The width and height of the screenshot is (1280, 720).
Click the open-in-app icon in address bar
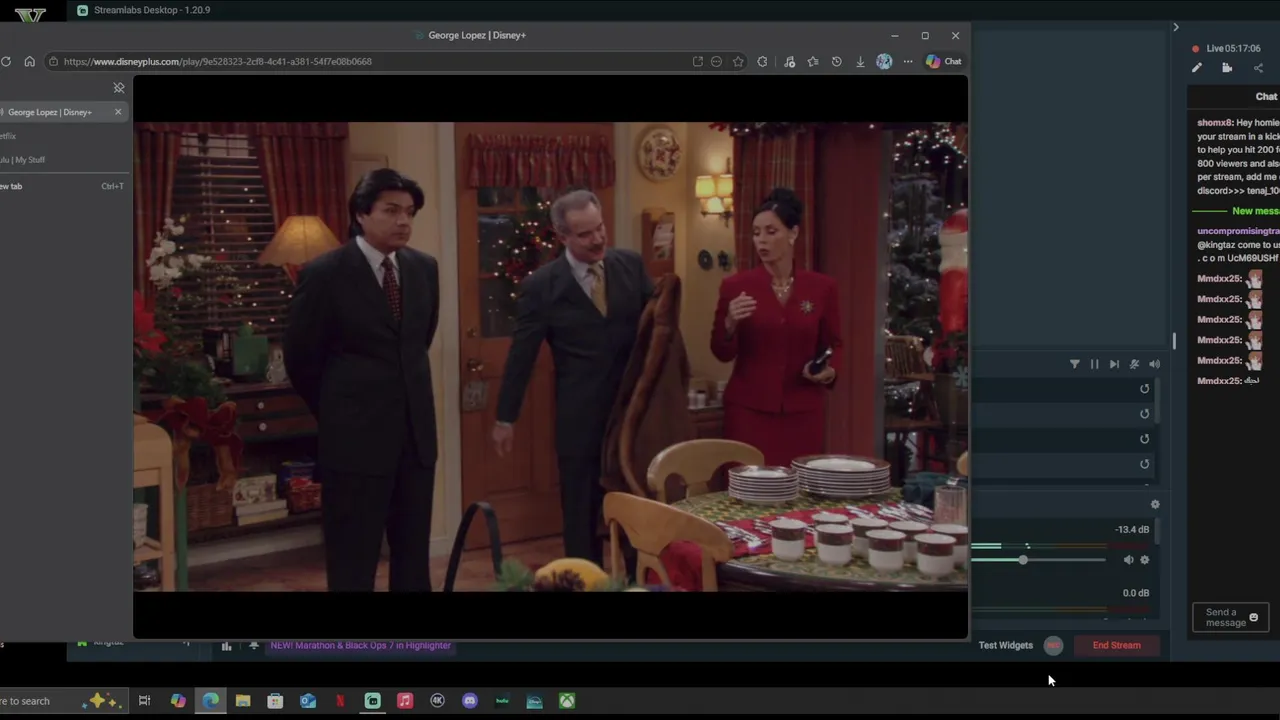coord(698,61)
